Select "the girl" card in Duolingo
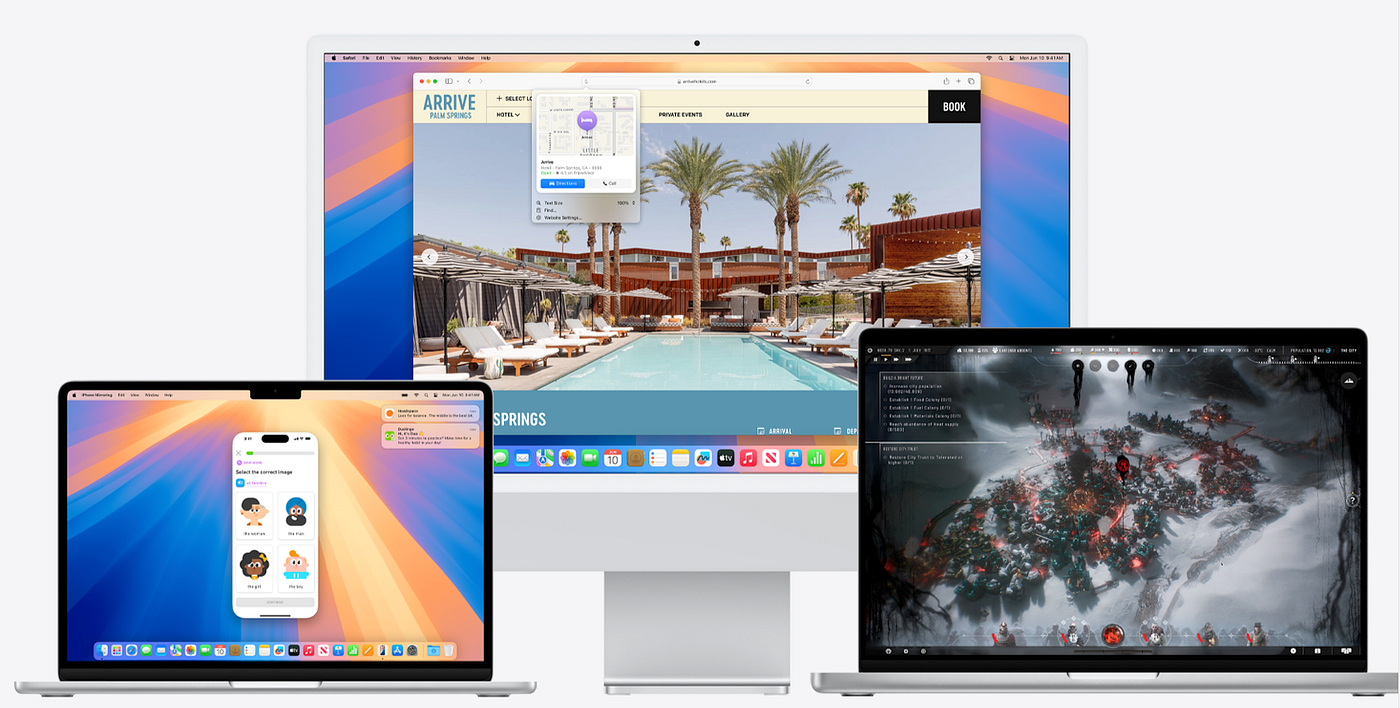 click(254, 569)
